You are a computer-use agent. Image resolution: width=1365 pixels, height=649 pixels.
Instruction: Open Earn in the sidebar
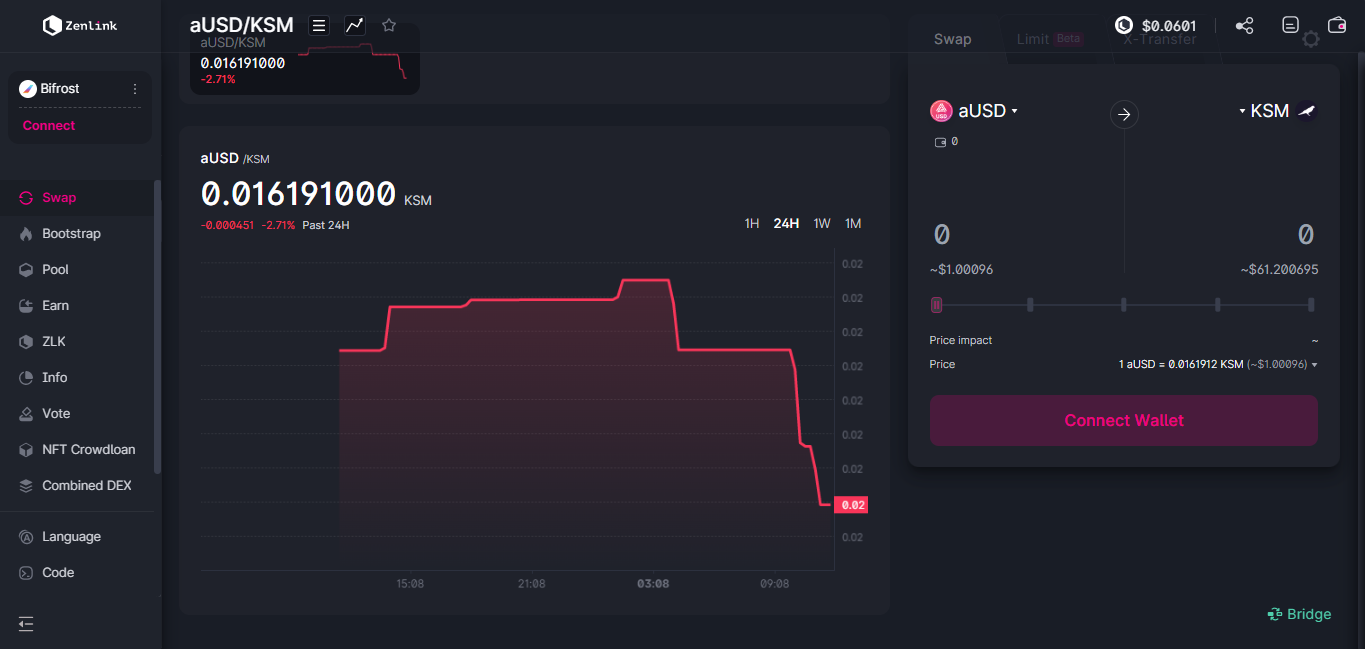pyautogui.click(x=78, y=305)
